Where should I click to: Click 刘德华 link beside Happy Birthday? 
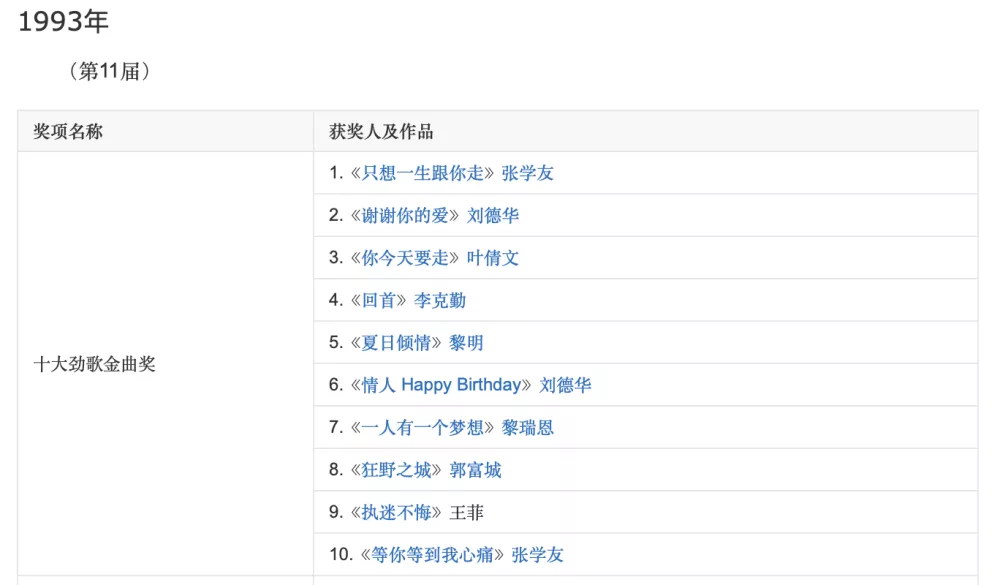pyautogui.click(x=566, y=385)
